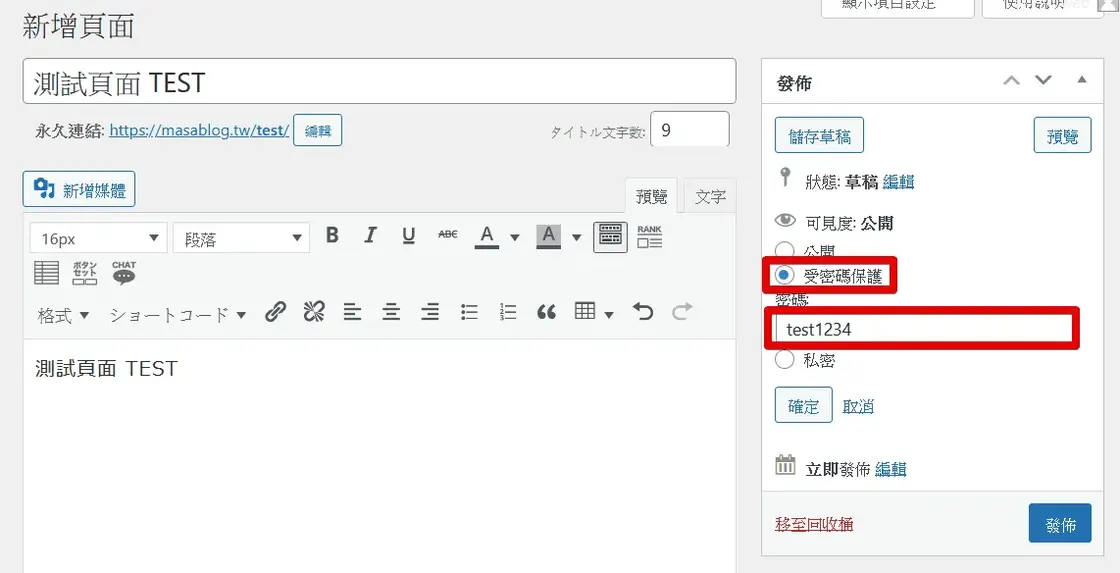Toggle the toolbar keyboard icon button
This screenshot has height=573, width=1120.
click(610, 236)
